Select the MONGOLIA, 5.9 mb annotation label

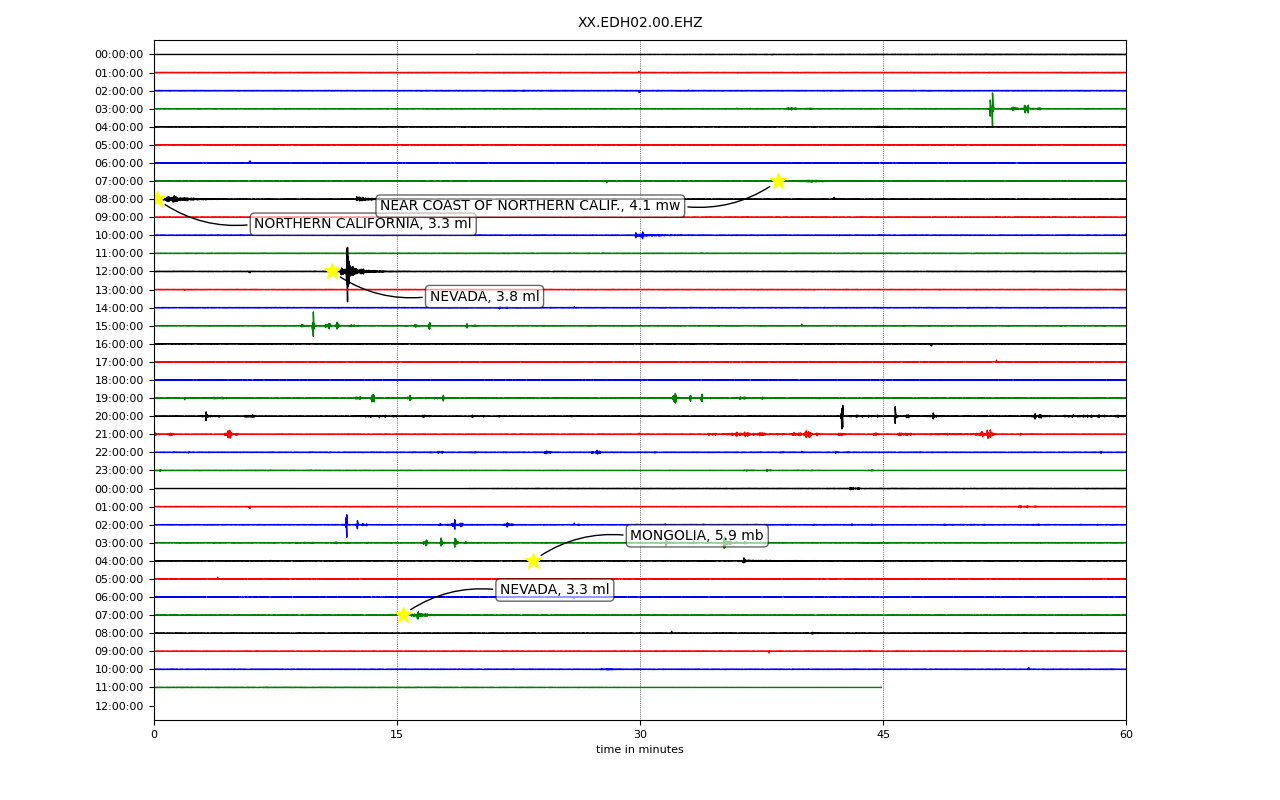click(697, 536)
